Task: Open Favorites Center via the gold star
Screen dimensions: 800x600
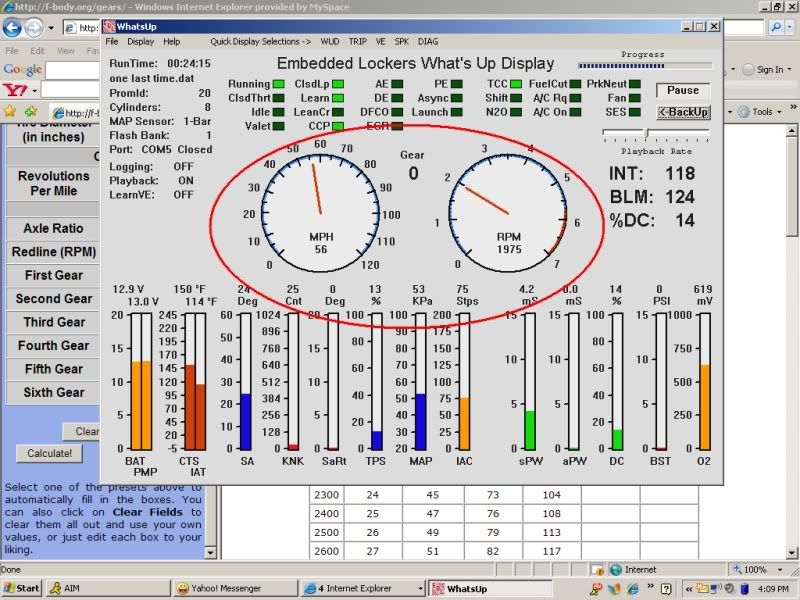Action: point(10,111)
